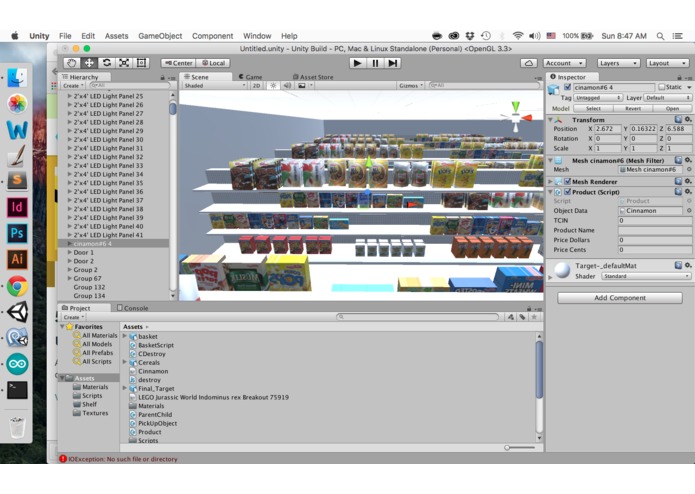Search assets by label tag icon

click(523, 317)
